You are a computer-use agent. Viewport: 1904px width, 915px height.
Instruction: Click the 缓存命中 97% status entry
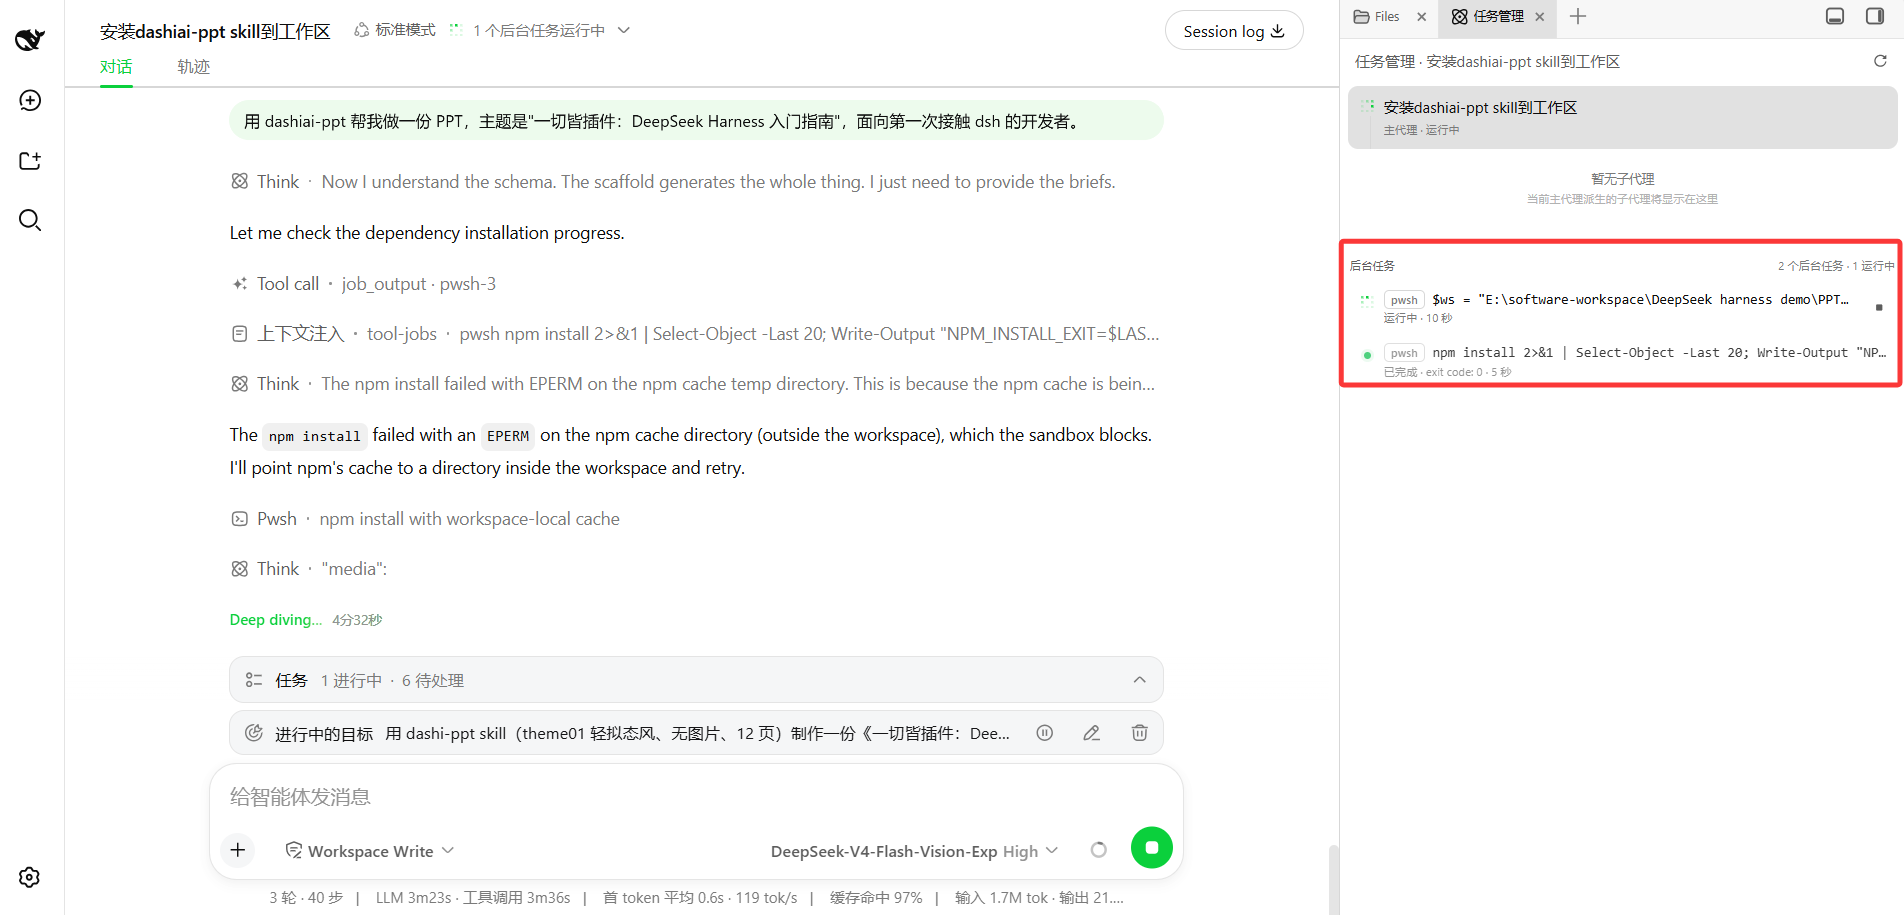(x=876, y=898)
